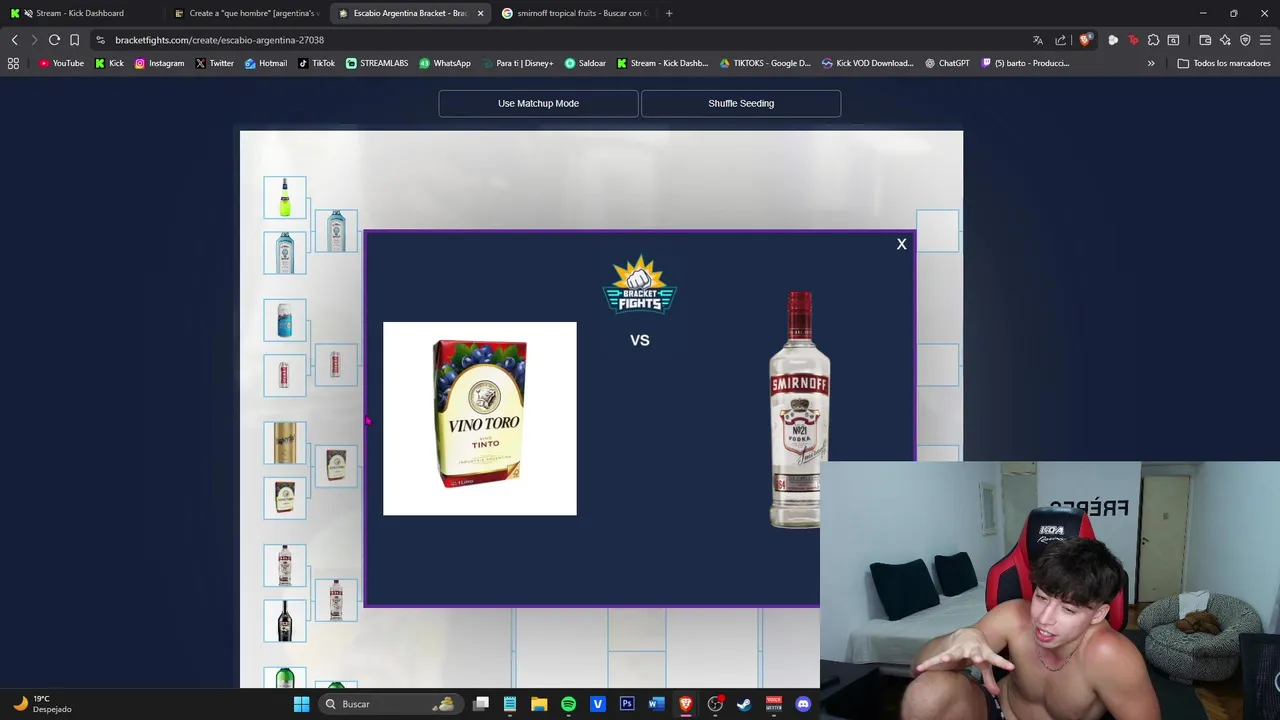Screen dimensions: 1280x720
Task: Bookmark this page with the bookmark icon
Action: 74,40
